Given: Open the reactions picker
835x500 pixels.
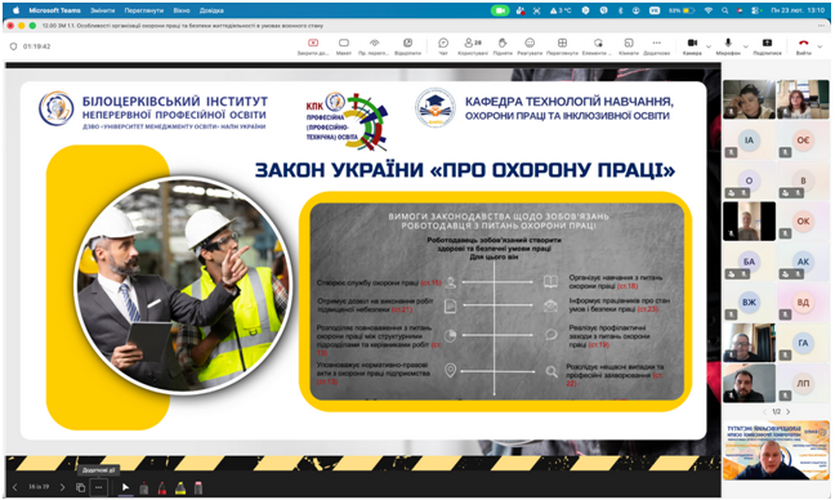Looking at the screenshot, I should pos(530,46).
